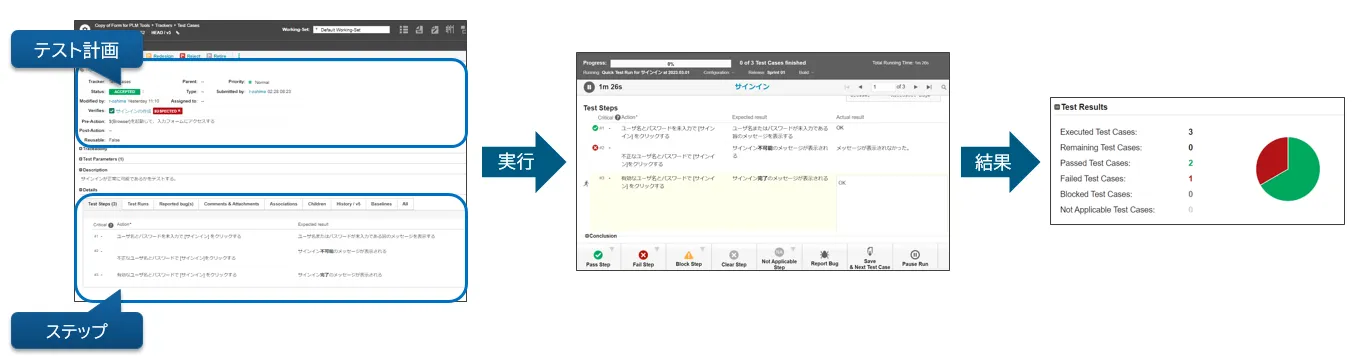Select the Comments & Attachments tab
Viewport: 1364px width, 363px height.
click(232, 203)
